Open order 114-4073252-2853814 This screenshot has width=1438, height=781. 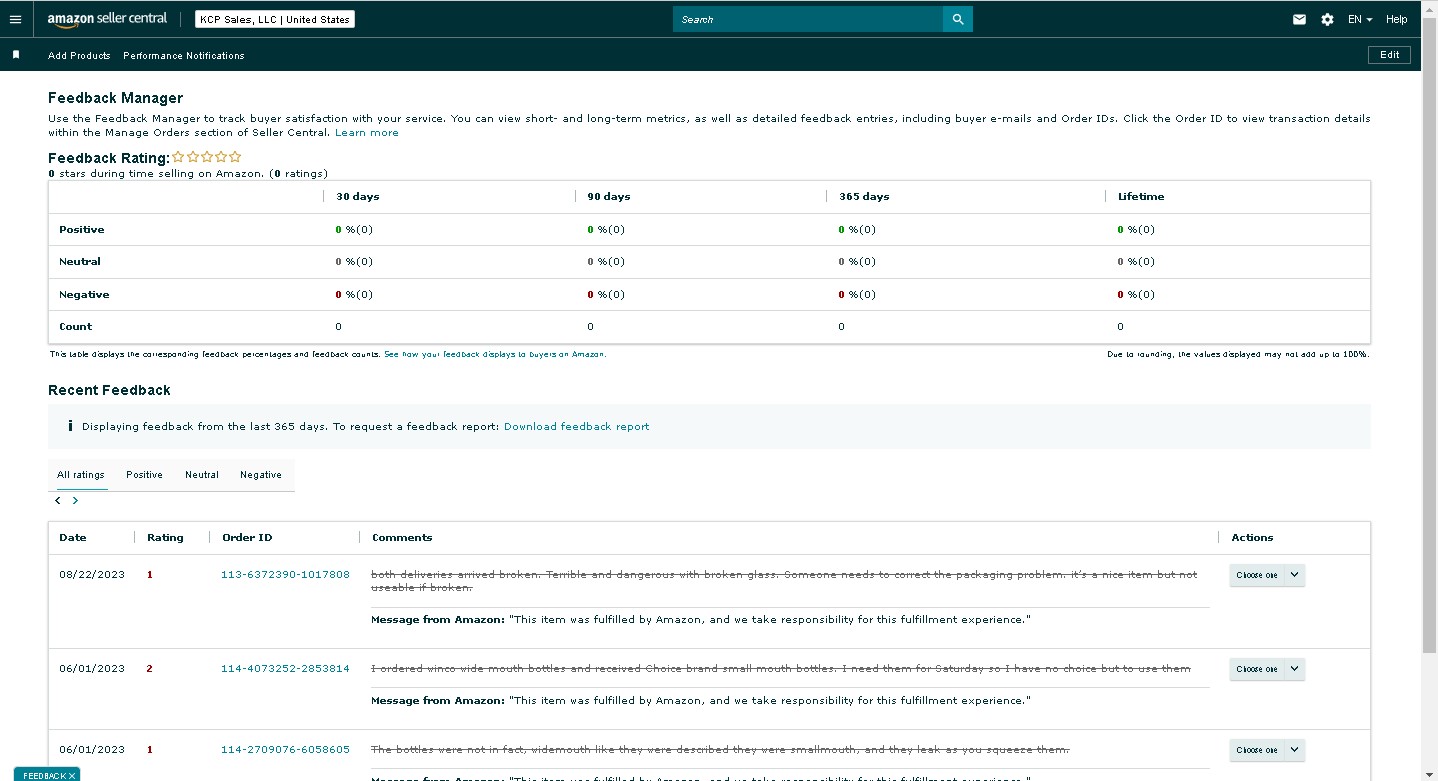pyautogui.click(x=285, y=669)
